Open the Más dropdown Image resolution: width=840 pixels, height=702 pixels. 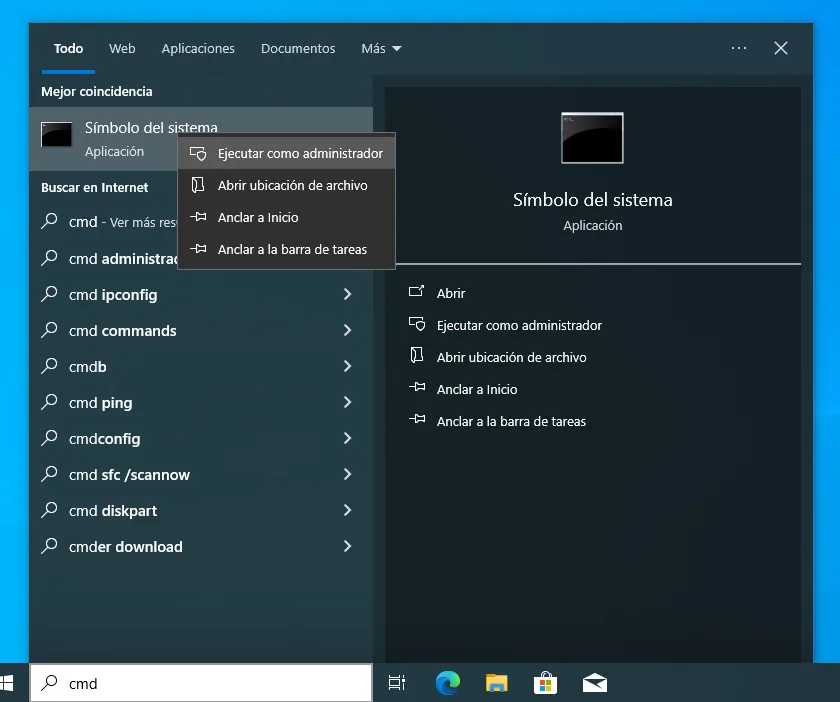pyautogui.click(x=381, y=49)
